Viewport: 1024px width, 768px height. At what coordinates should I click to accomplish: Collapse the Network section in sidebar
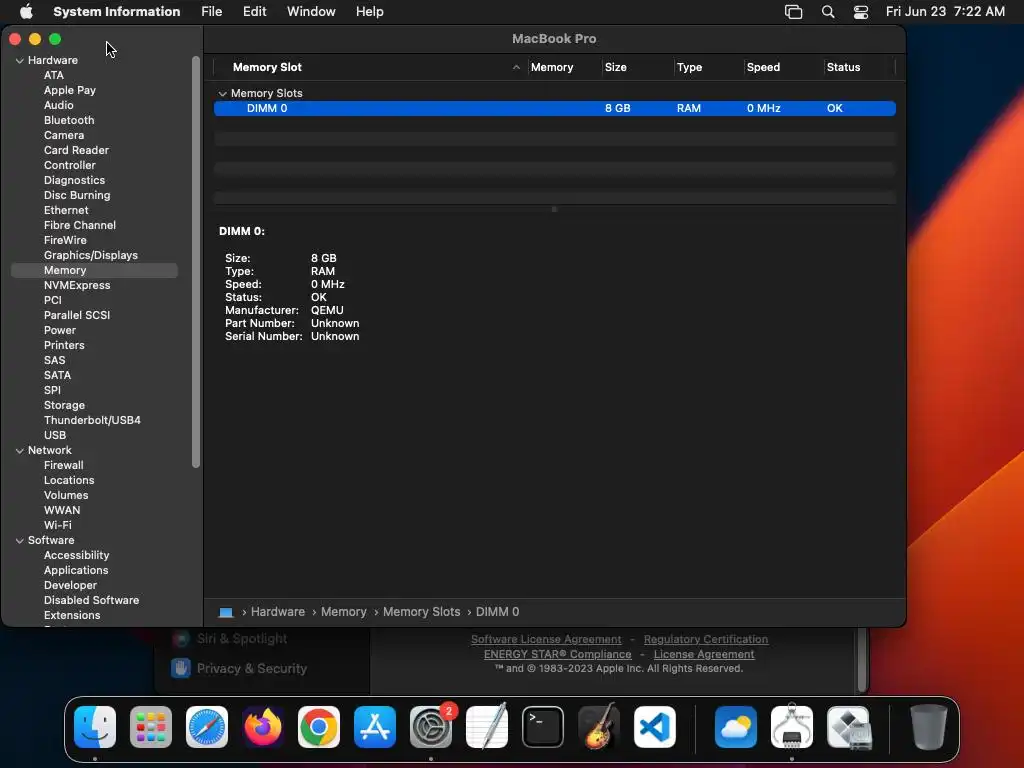(x=20, y=451)
